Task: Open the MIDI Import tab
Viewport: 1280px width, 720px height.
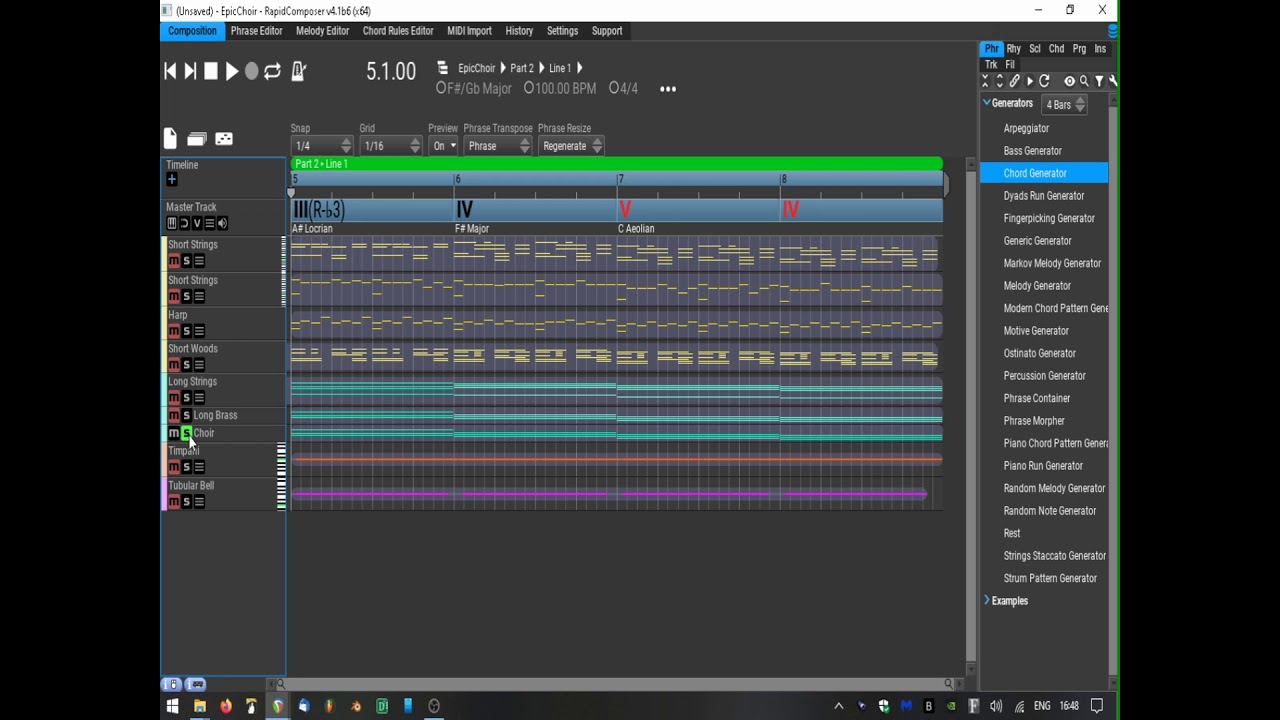Action: click(469, 31)
